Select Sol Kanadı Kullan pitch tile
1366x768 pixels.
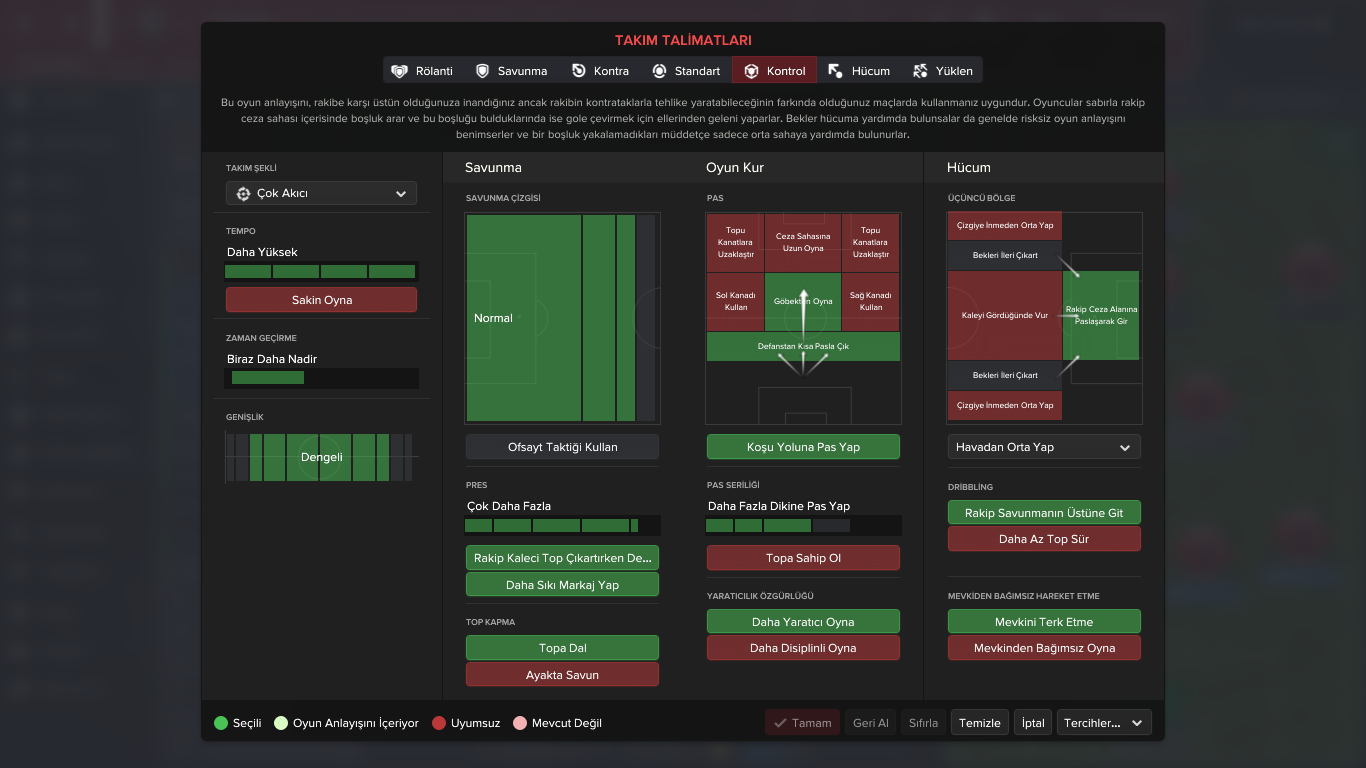735,301
